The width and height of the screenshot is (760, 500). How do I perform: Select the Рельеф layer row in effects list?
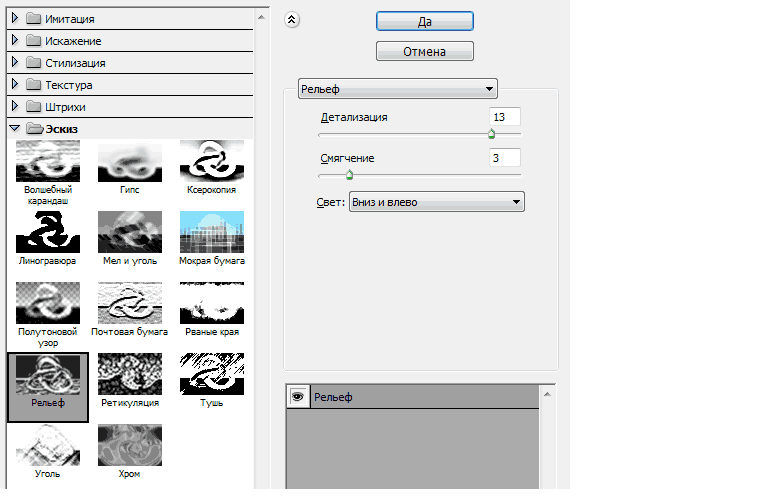pyautogui.click(x=420, y=398)
